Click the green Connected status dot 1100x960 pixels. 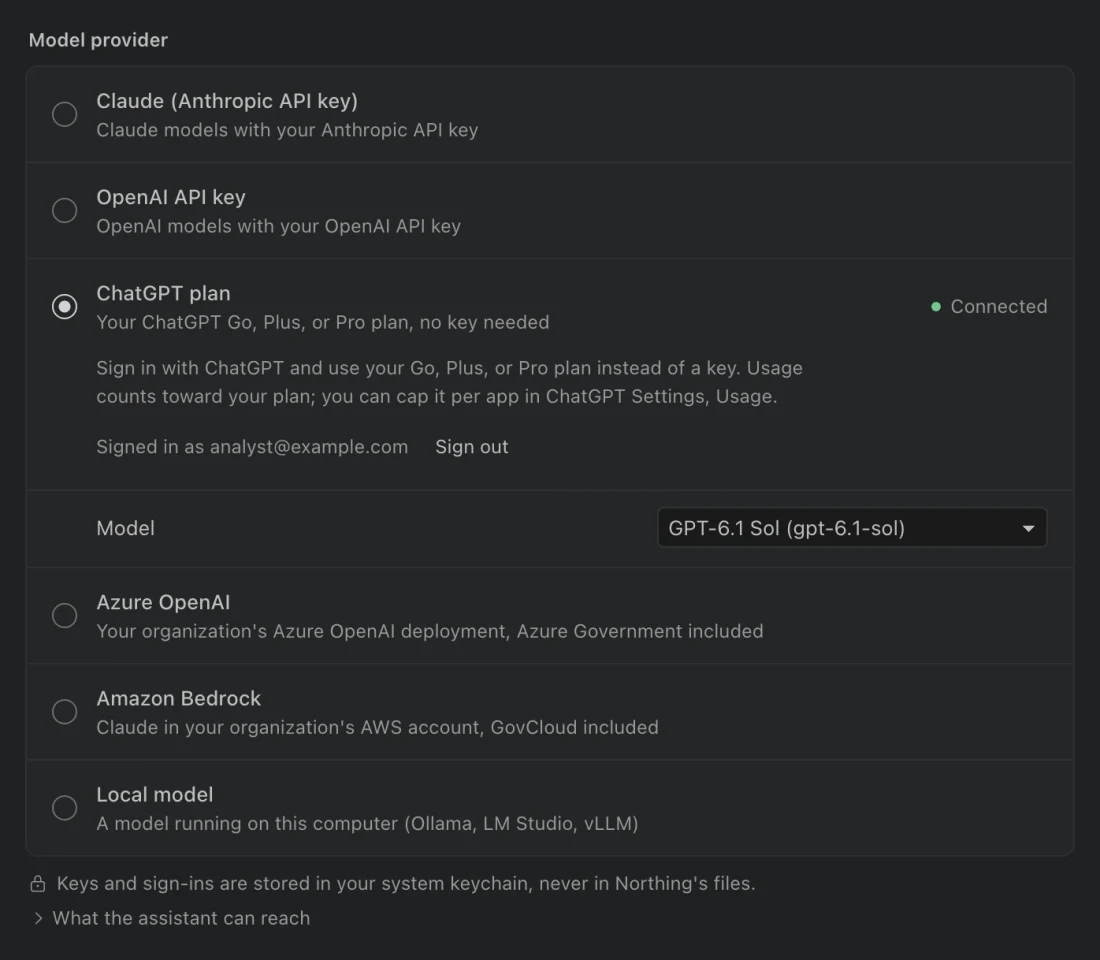coord(935,307)
